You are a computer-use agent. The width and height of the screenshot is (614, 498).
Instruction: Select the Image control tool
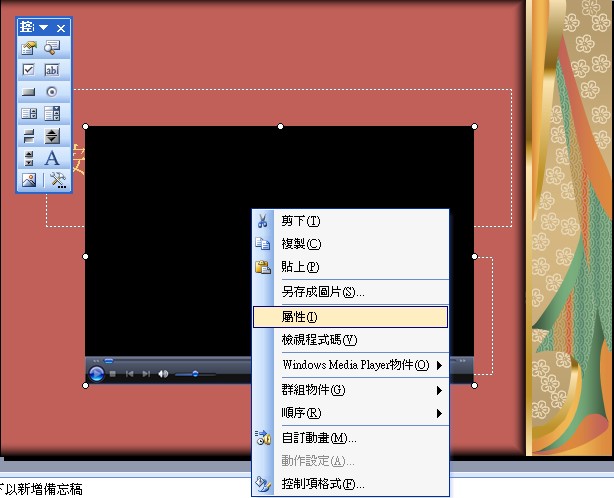click(x=29, y=180)
